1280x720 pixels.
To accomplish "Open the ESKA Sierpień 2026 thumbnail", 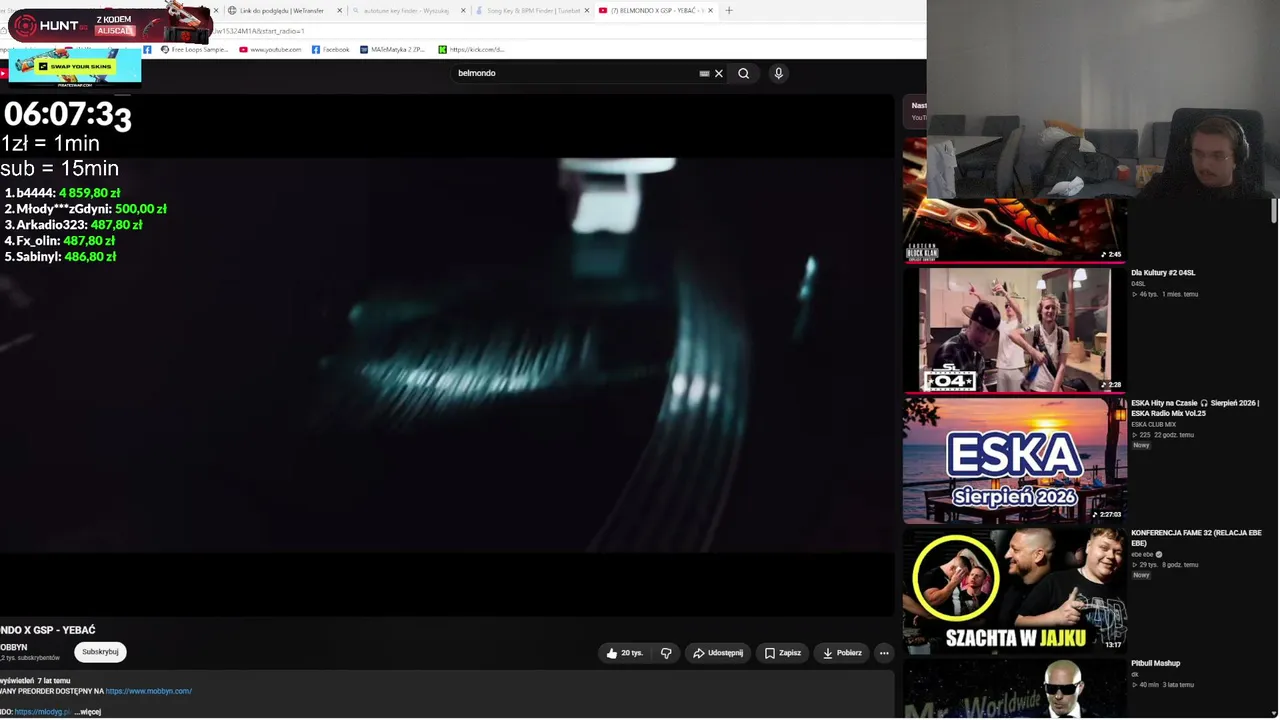I will pos(1014,461).
